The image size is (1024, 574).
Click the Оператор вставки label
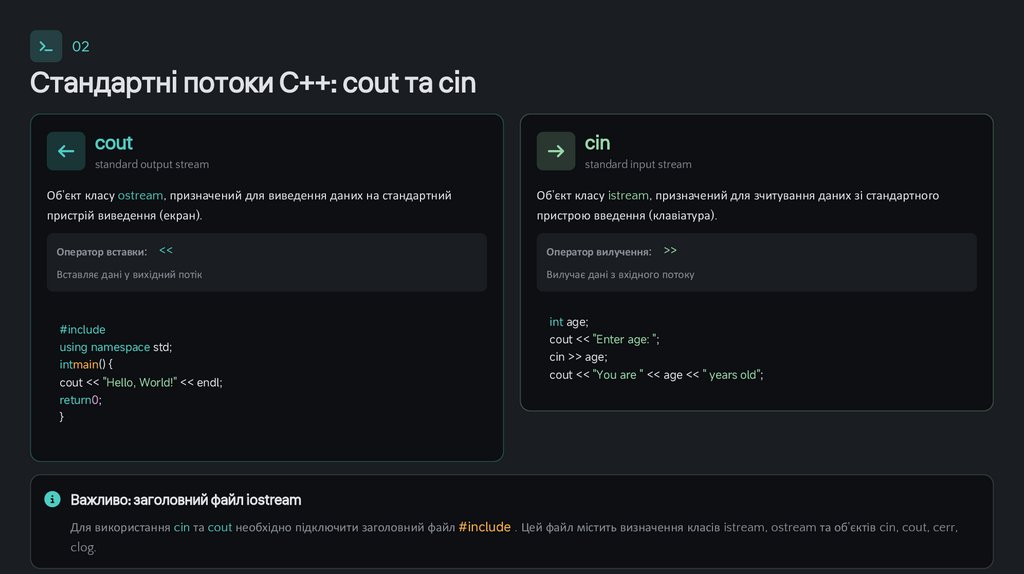coord(101,252)
